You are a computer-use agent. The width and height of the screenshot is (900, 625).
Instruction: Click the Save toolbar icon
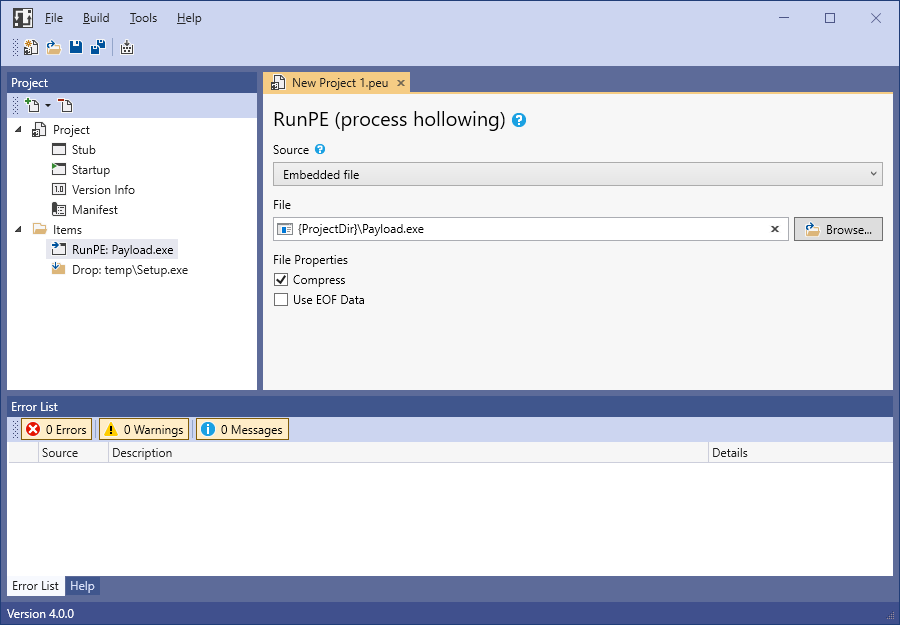point(76,47)
